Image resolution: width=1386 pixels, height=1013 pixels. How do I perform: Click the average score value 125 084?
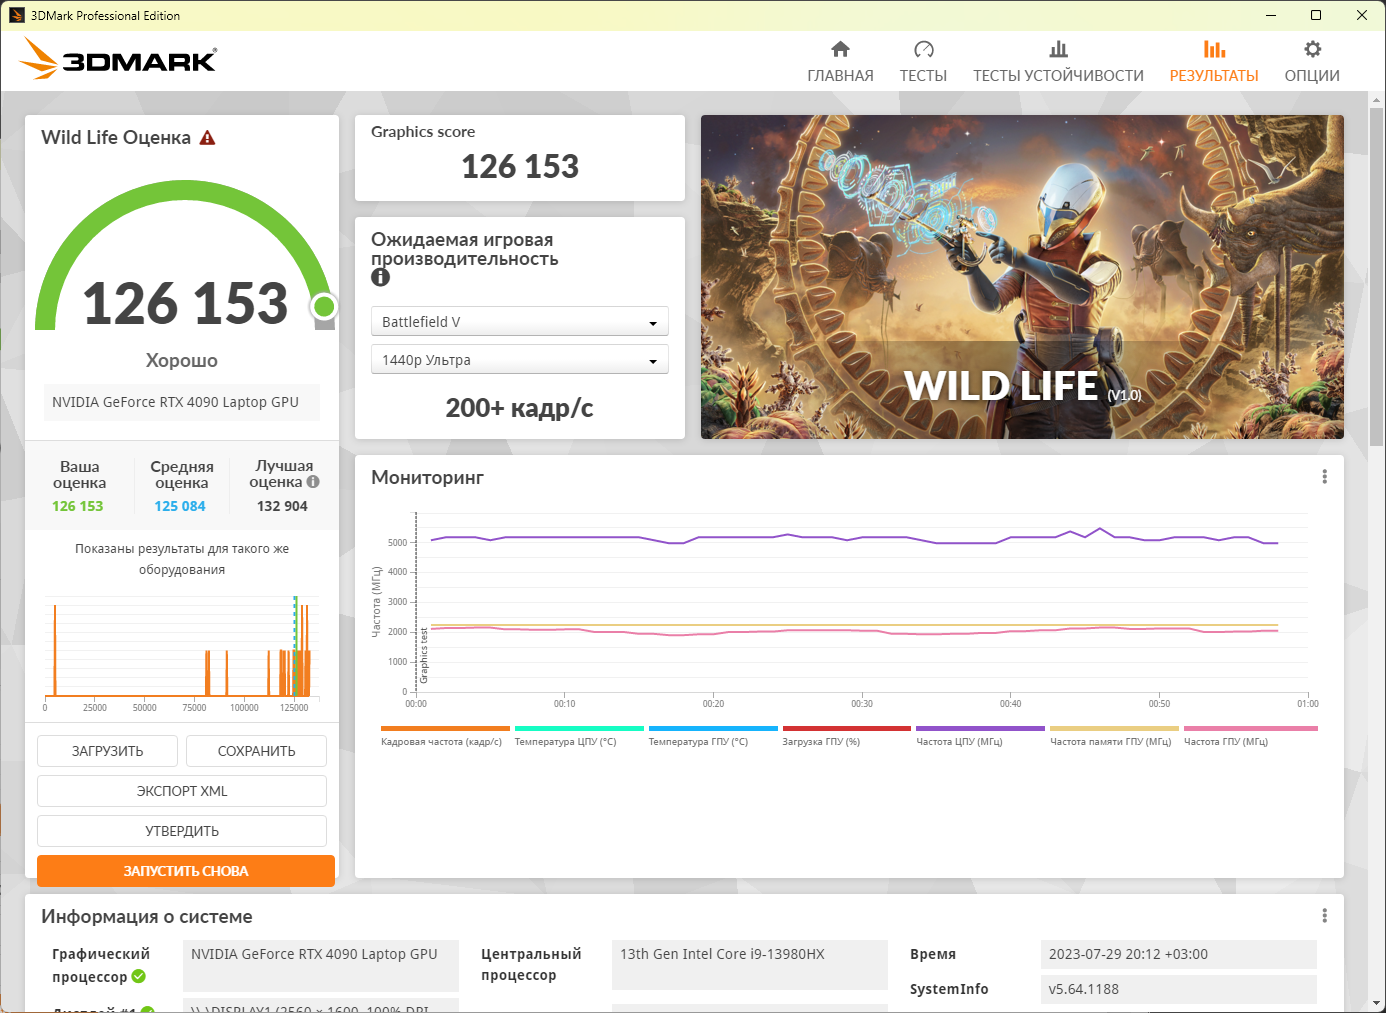pyautogui.click(x=180, y=506)
